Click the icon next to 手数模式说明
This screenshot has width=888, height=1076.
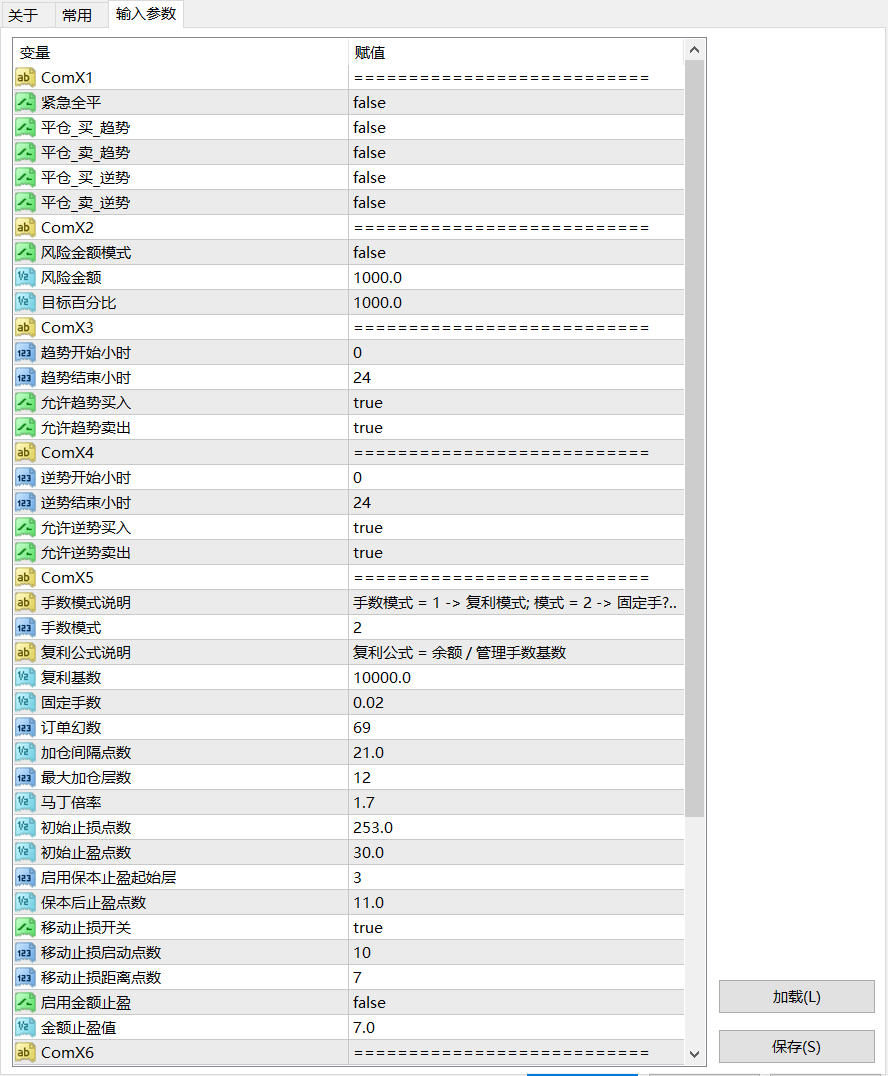point(26,602)
